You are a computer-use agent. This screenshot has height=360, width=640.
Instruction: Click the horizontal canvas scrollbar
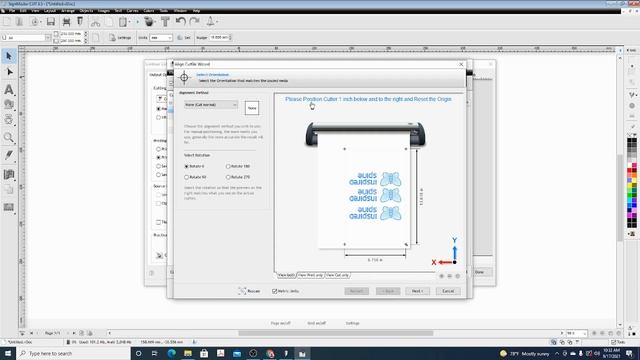point(336,333)
